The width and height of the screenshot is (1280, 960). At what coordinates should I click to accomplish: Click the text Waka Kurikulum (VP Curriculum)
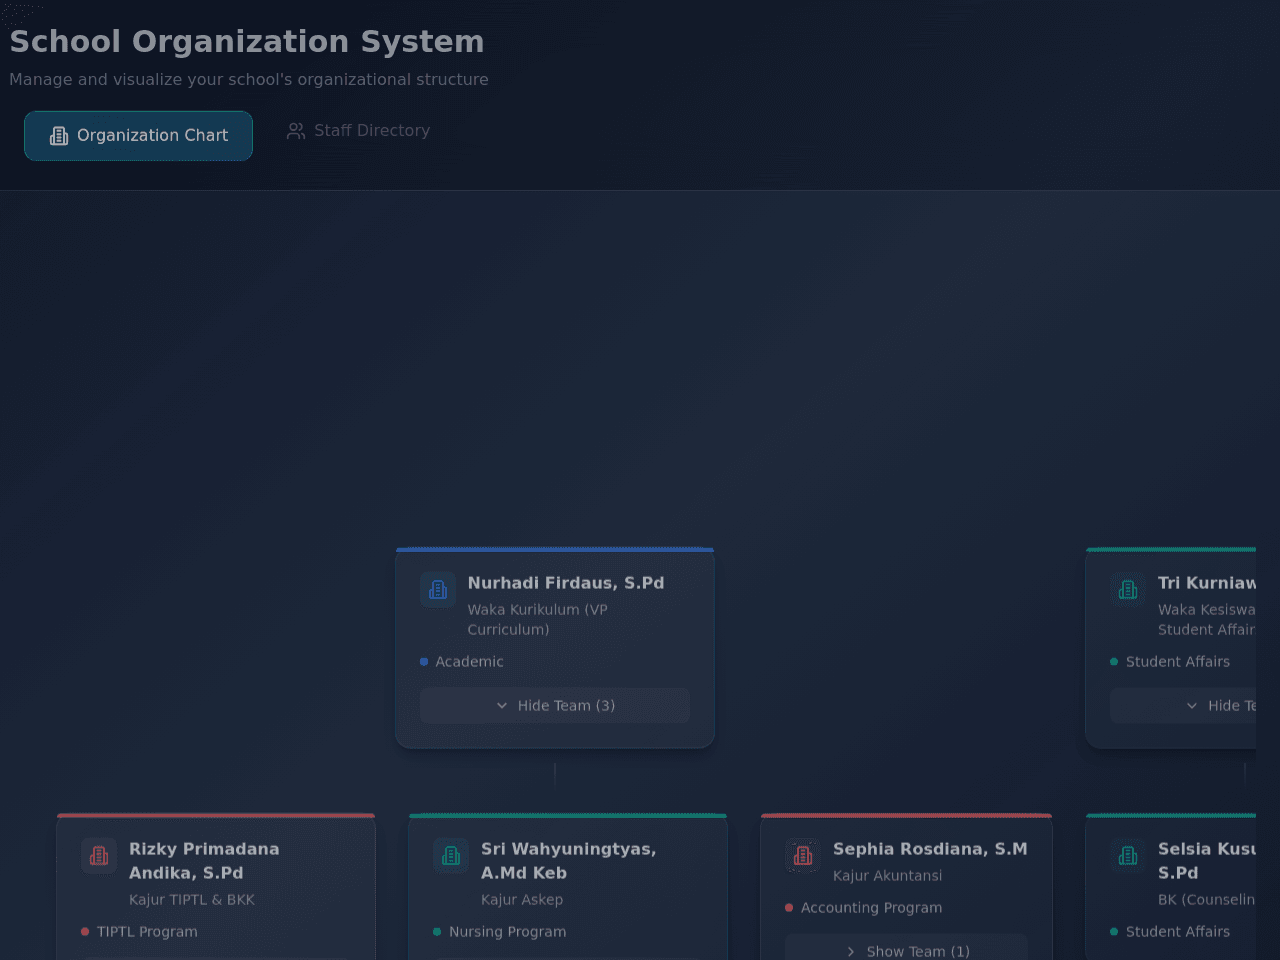(x=538, y=620)
